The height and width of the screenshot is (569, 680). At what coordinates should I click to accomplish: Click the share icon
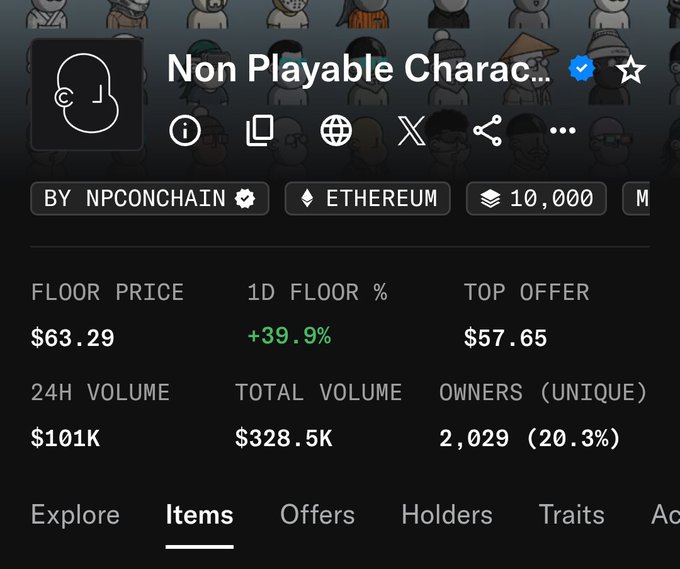(487, 130)
